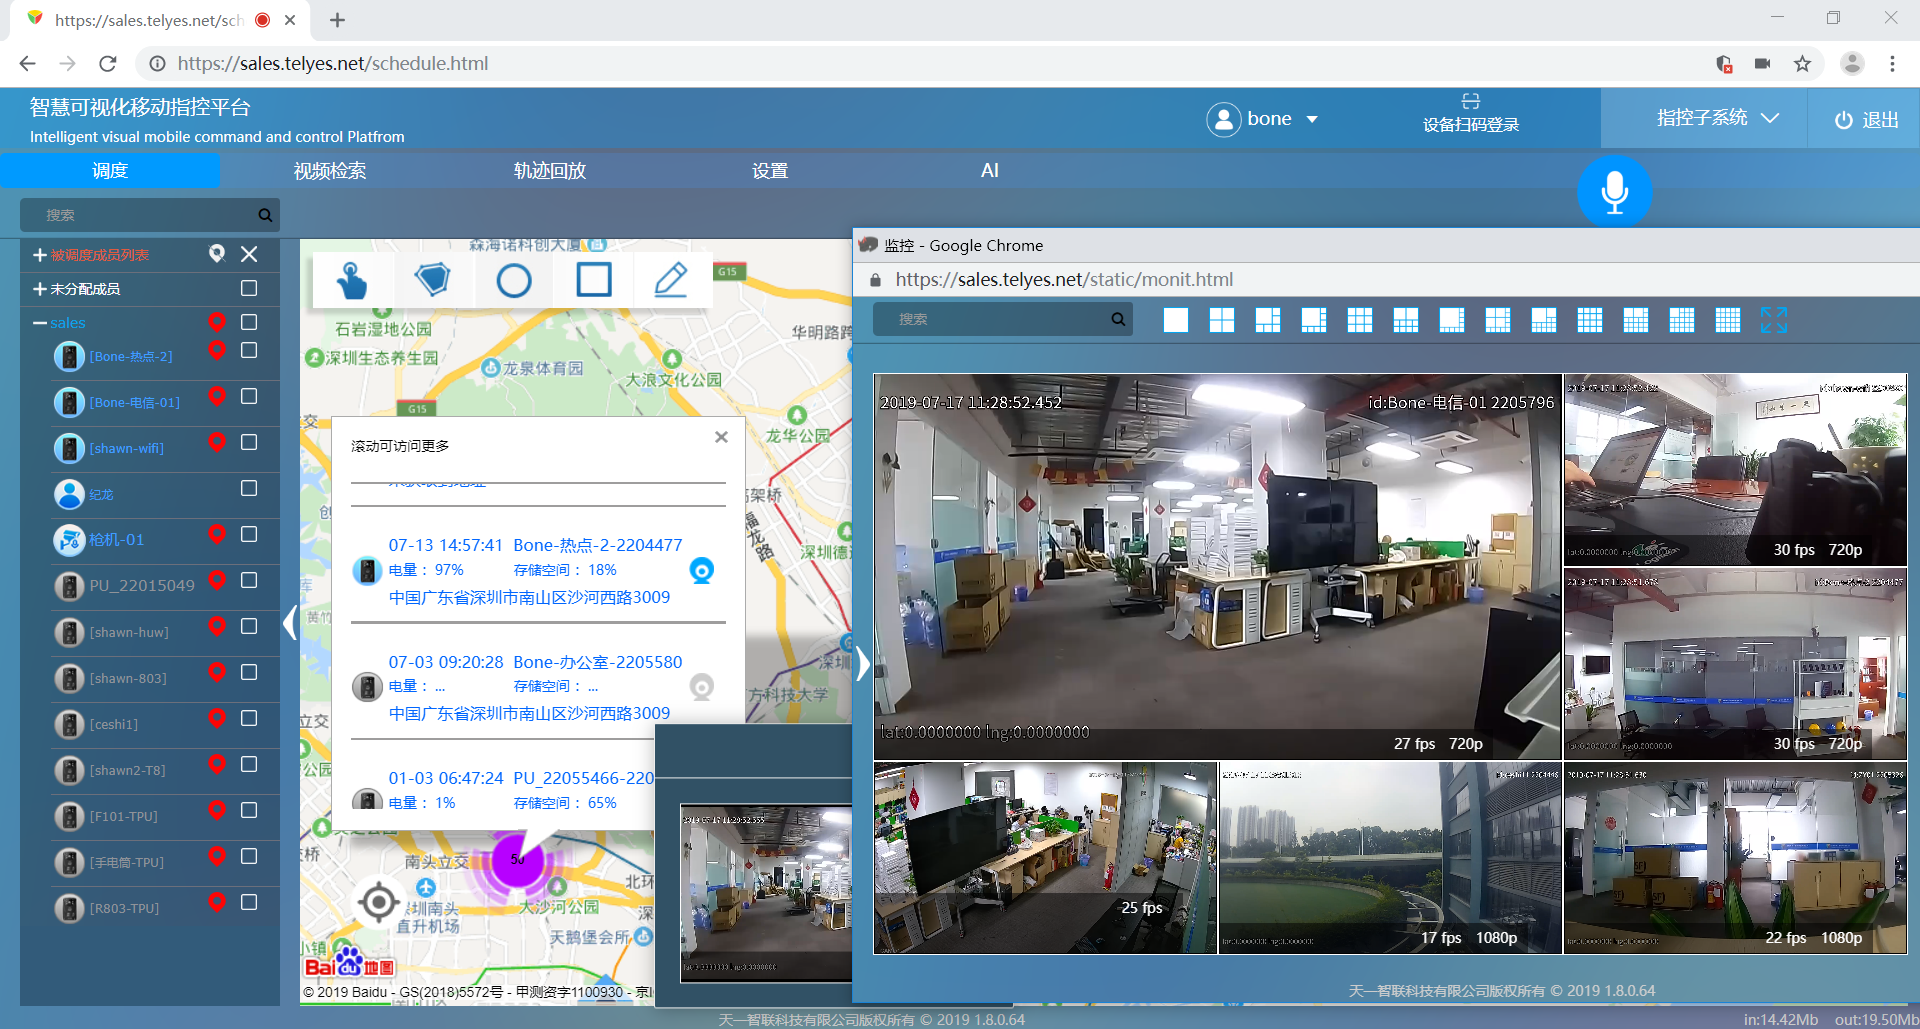Collapse left panel with the left arrow

click(x=290, y=623)
